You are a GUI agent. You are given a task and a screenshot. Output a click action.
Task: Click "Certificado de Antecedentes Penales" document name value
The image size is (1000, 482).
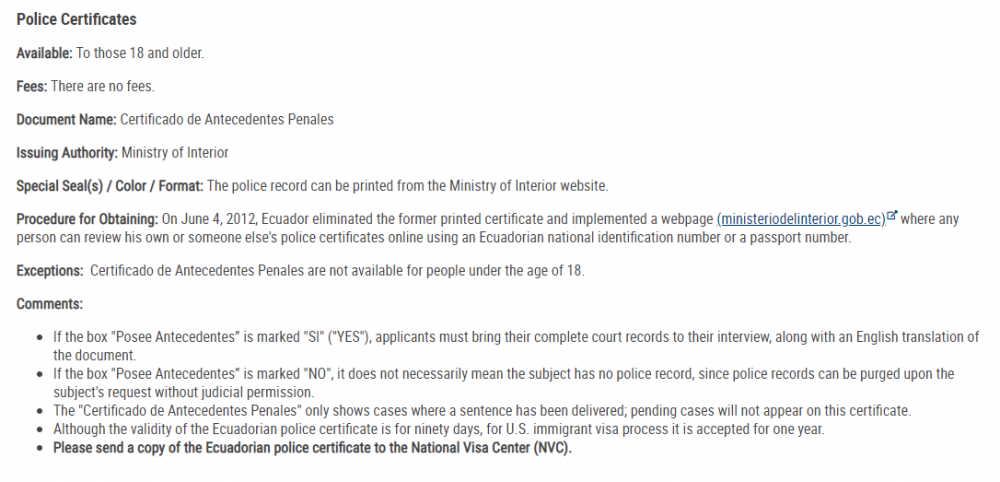[227, 120]
